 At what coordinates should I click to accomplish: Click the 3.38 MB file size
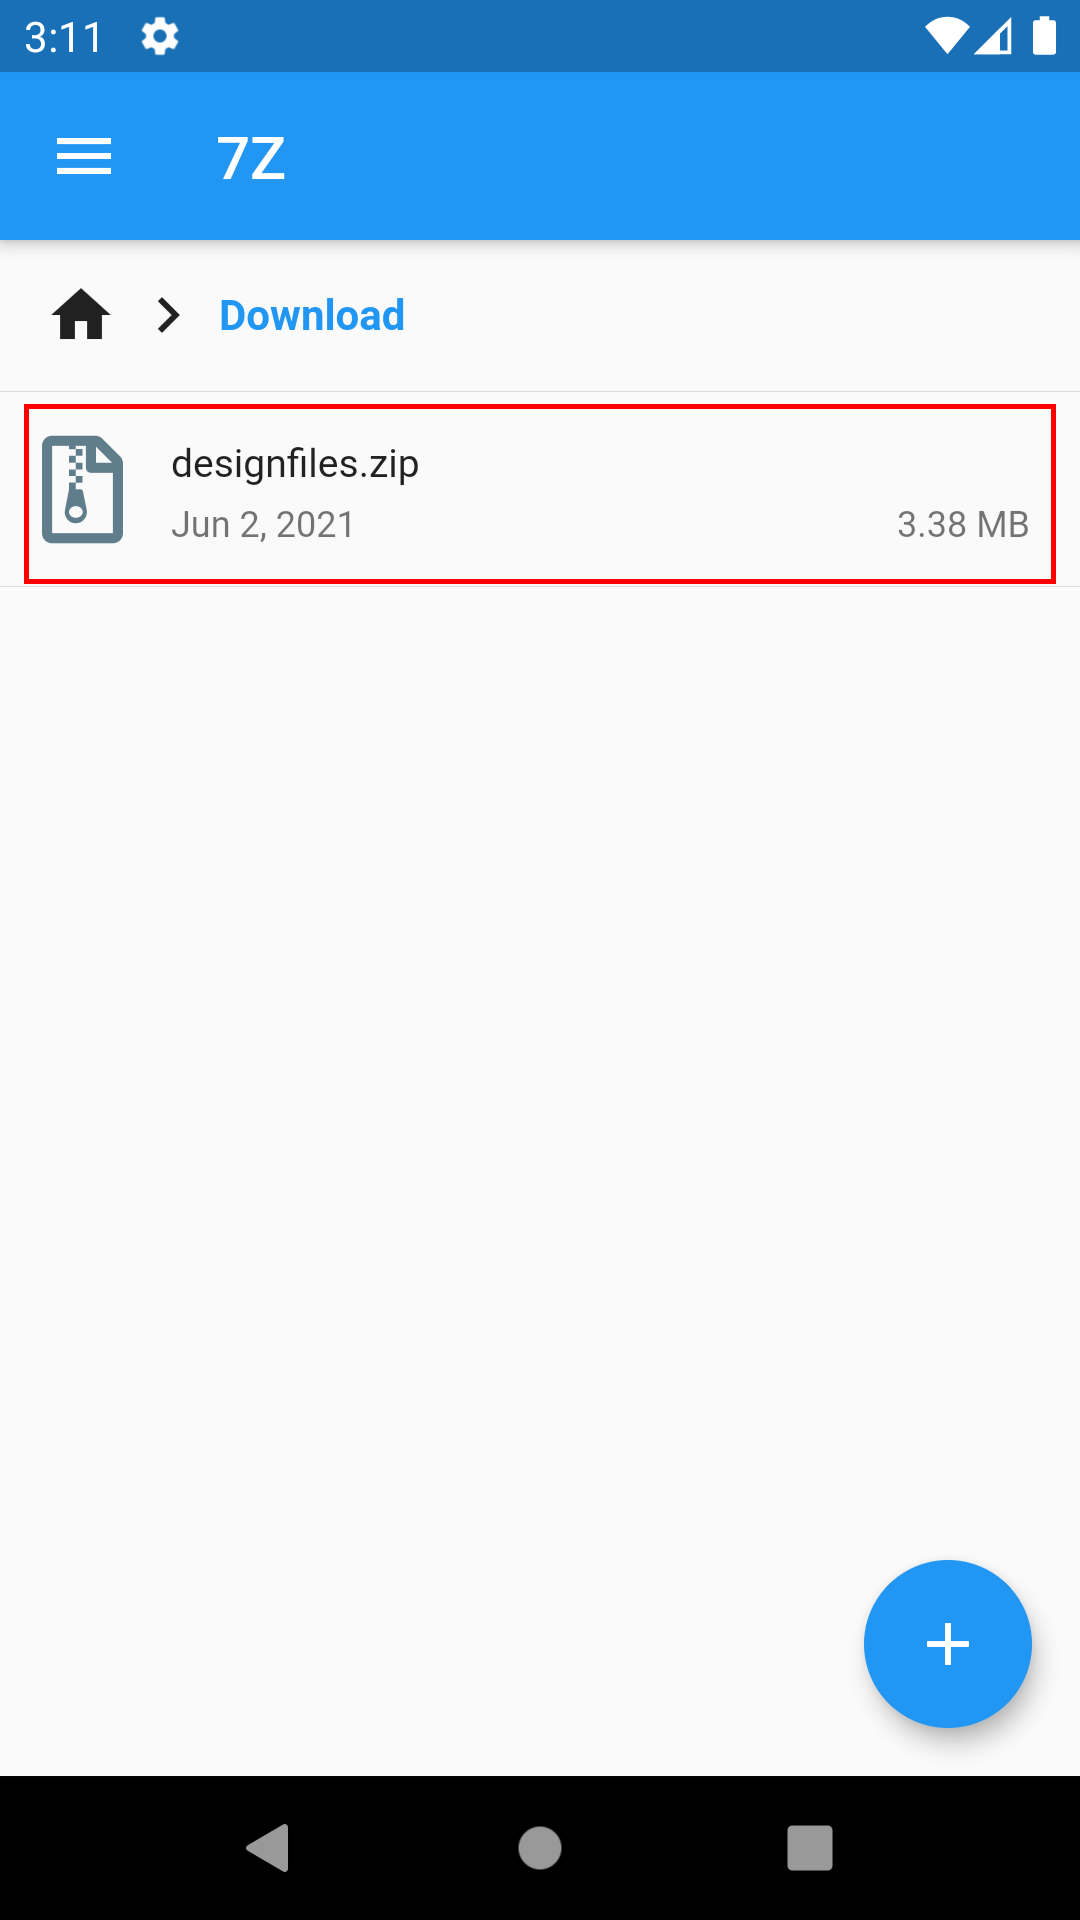coord(963,524)
